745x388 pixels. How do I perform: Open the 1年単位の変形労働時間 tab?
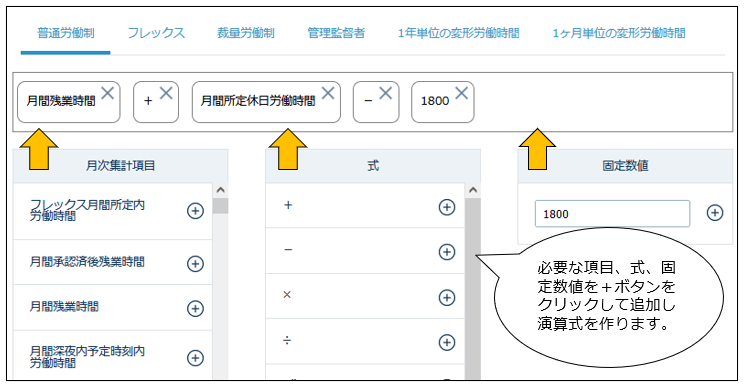pos(458,33)
